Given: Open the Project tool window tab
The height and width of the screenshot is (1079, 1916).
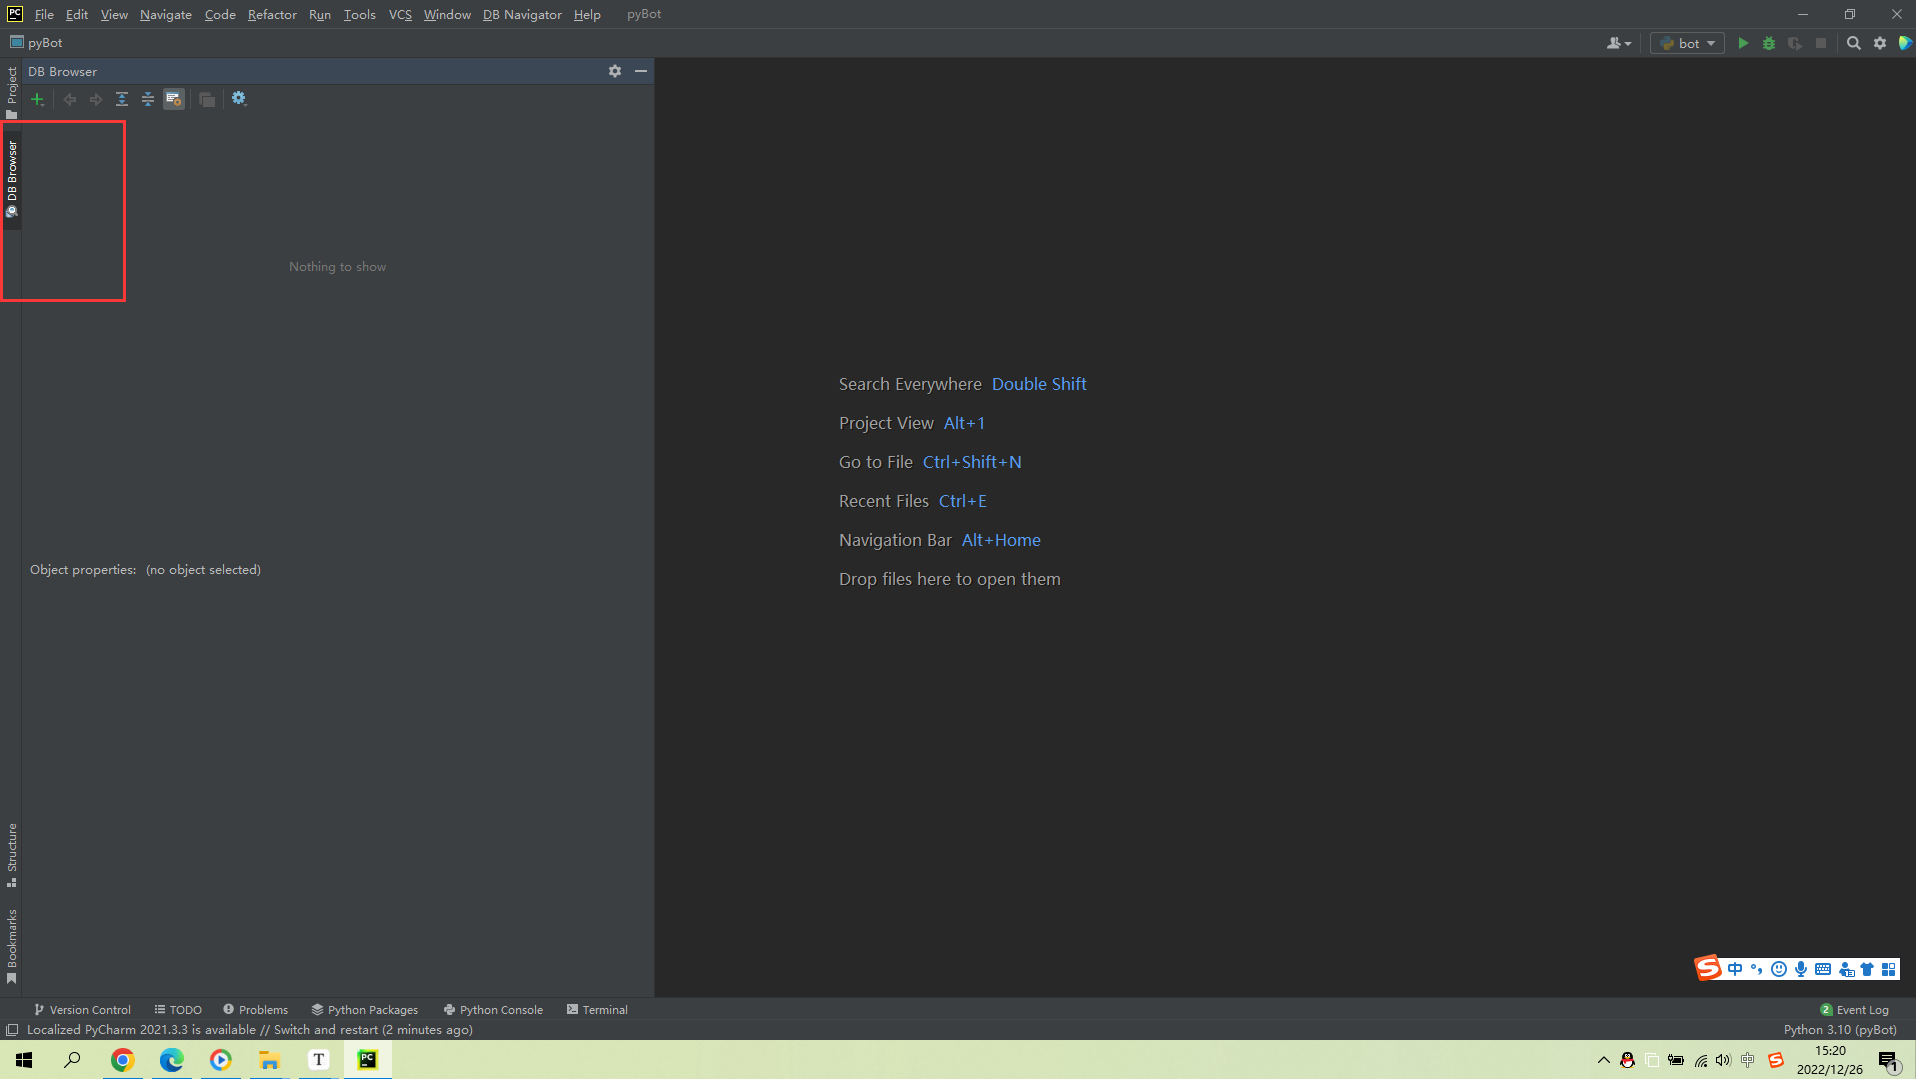Looking at the screenshot, I should 11,91.
